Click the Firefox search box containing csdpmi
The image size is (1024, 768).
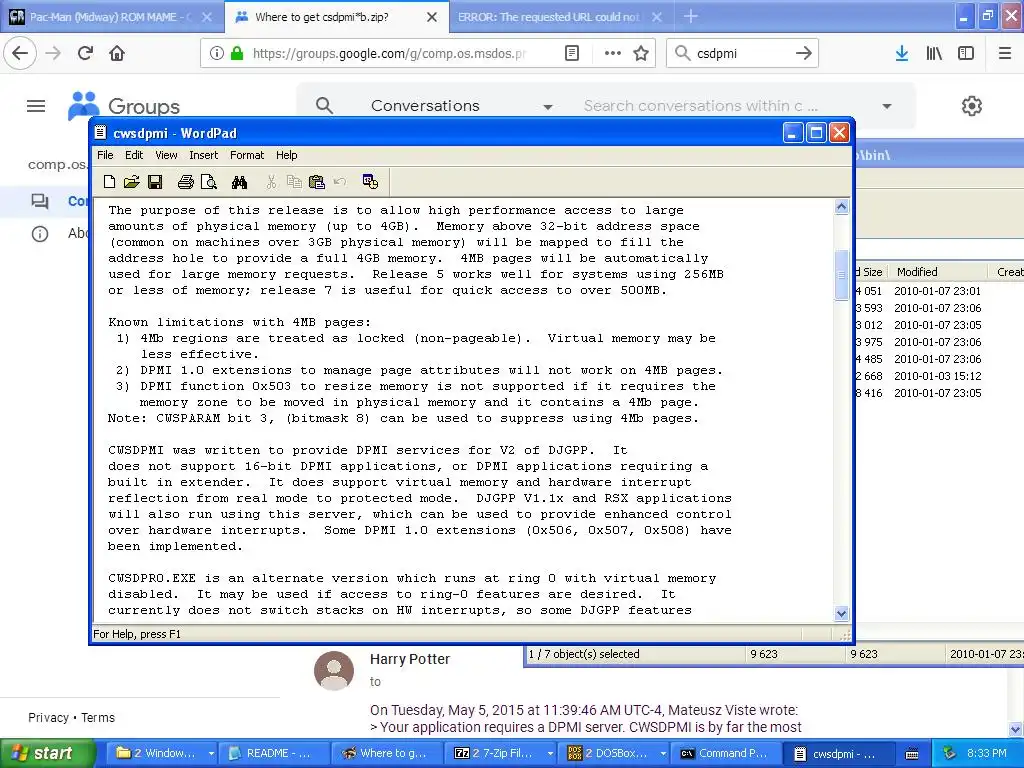pos(742,53)
